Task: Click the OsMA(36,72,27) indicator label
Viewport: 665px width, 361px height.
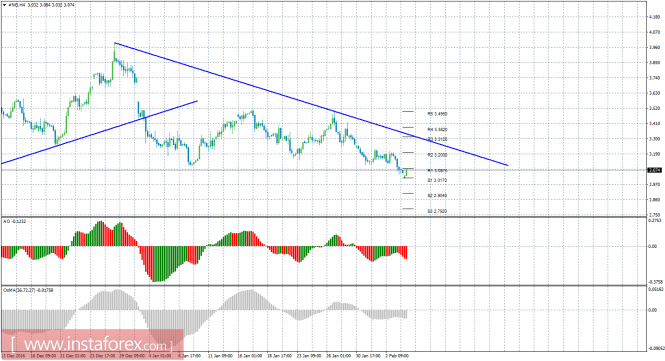Action: pos(28,290)
